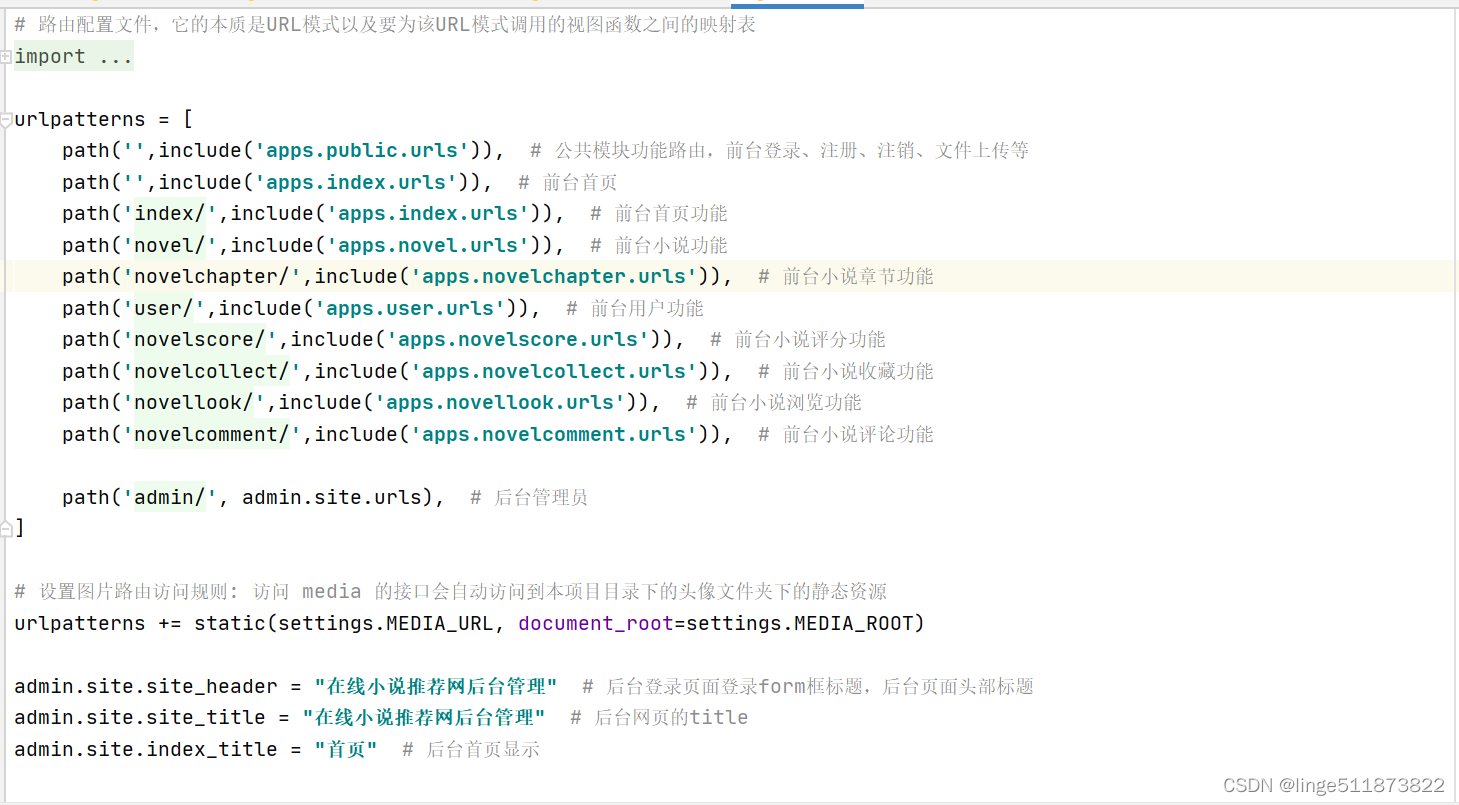Place cursor on 'urlpatterns = [' line

tap(104, 119)
